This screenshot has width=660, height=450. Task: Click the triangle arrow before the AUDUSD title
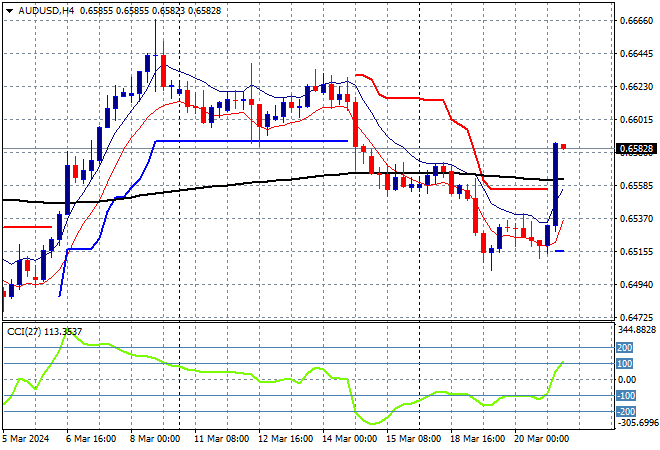point(9,9)
